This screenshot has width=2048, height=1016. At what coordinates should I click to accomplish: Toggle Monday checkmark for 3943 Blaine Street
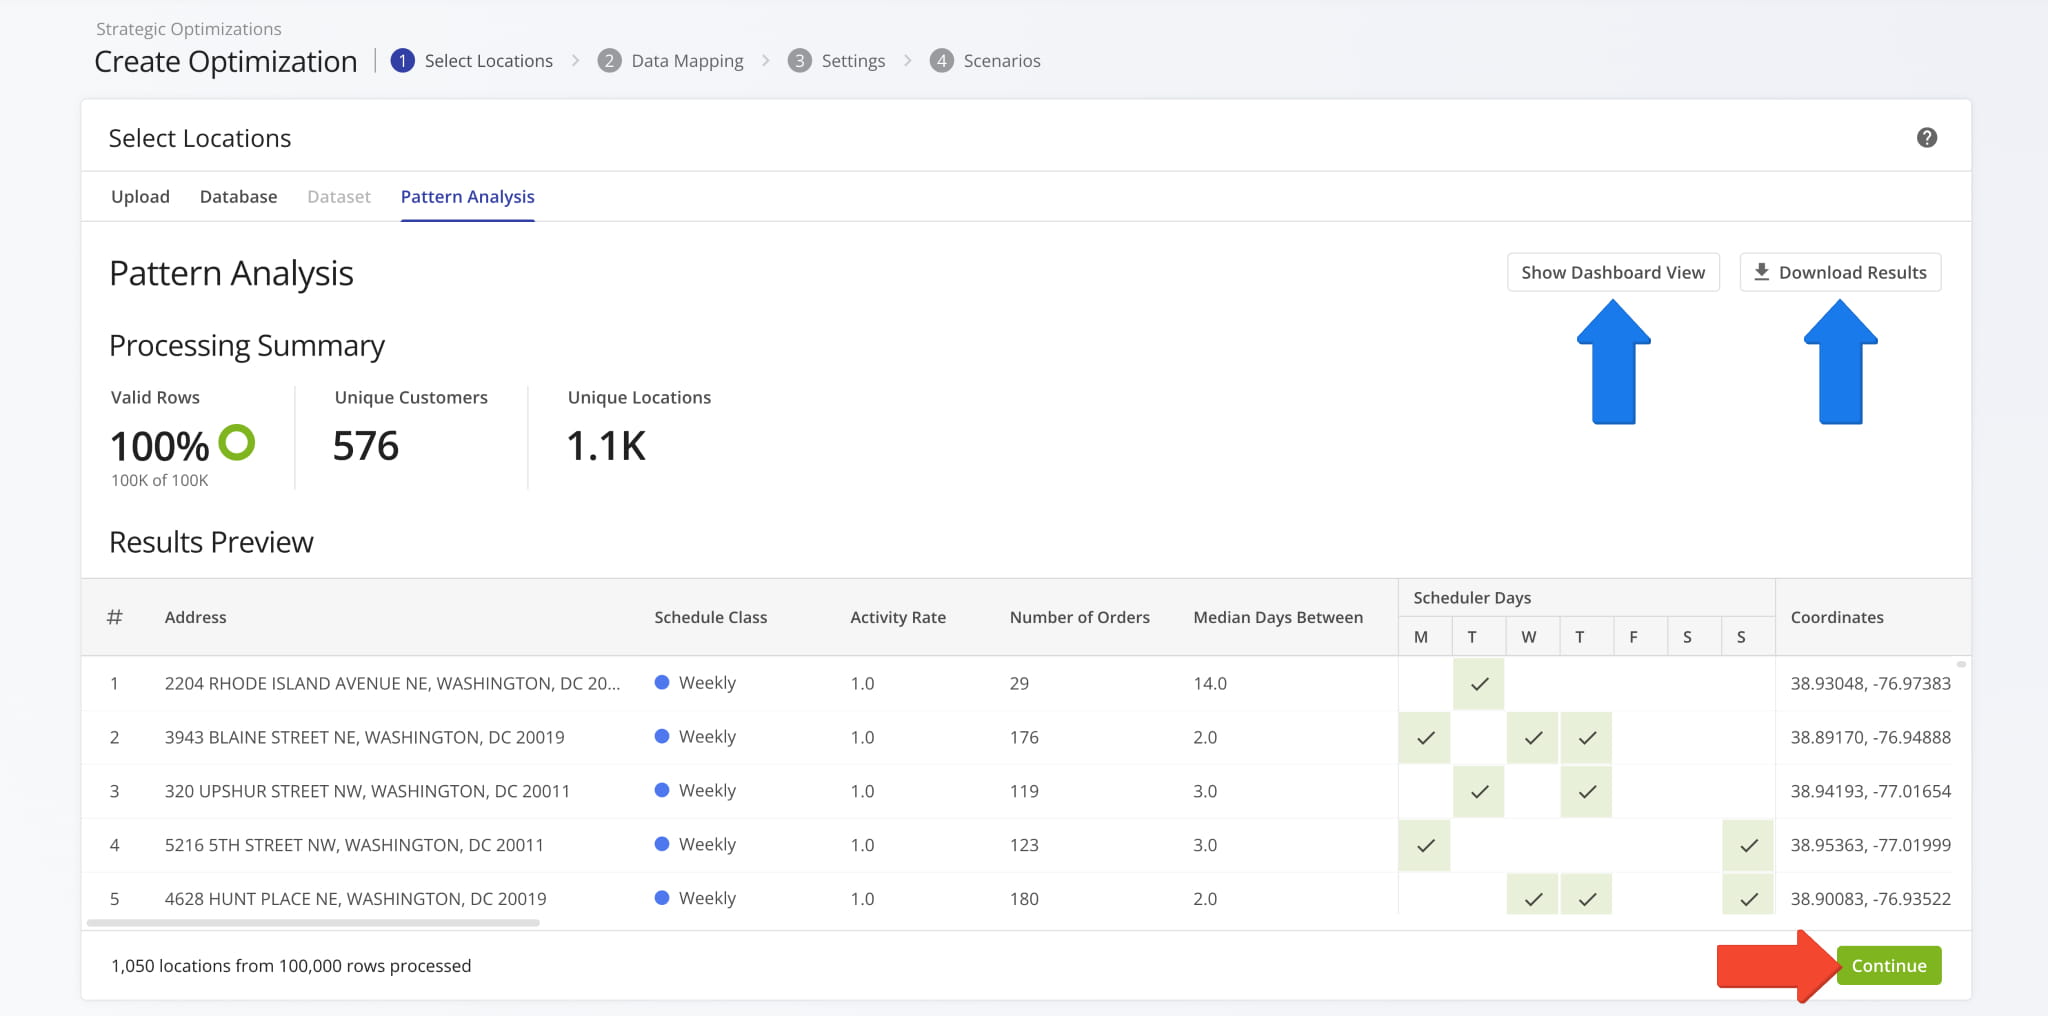tap(1425, 738)
